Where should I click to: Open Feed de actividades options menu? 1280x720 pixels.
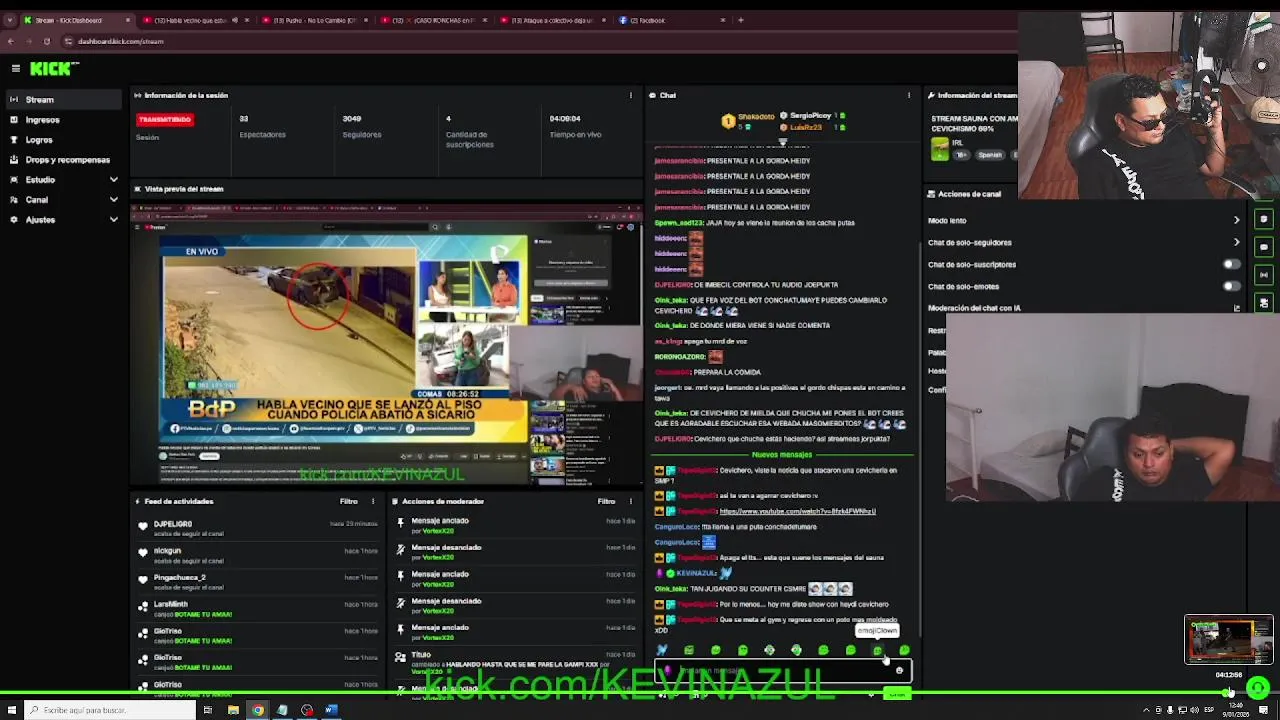pyautogui.click(x=373, y=501)
